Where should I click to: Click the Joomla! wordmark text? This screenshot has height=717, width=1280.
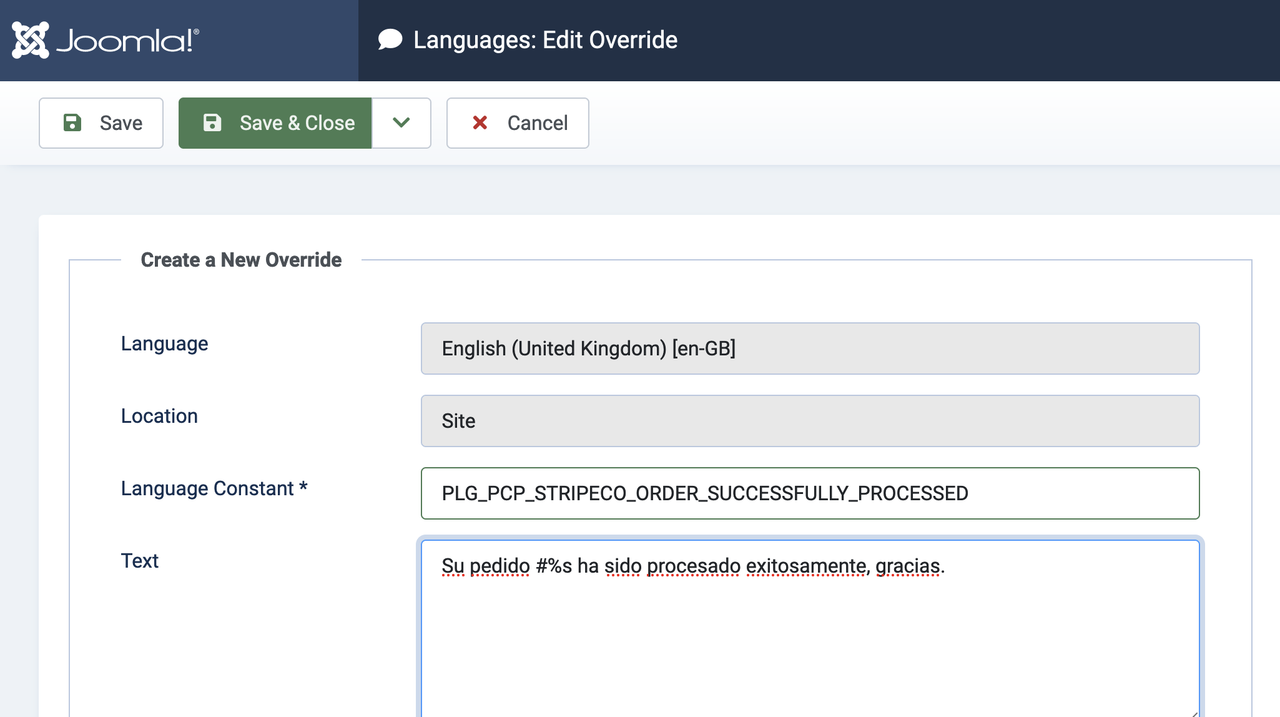tap(127, 41)
